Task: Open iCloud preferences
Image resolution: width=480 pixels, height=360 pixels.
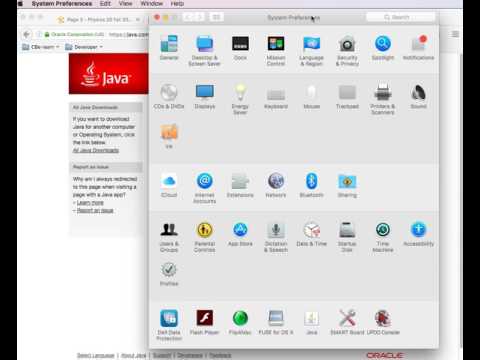Action: (x=169, y=185)
